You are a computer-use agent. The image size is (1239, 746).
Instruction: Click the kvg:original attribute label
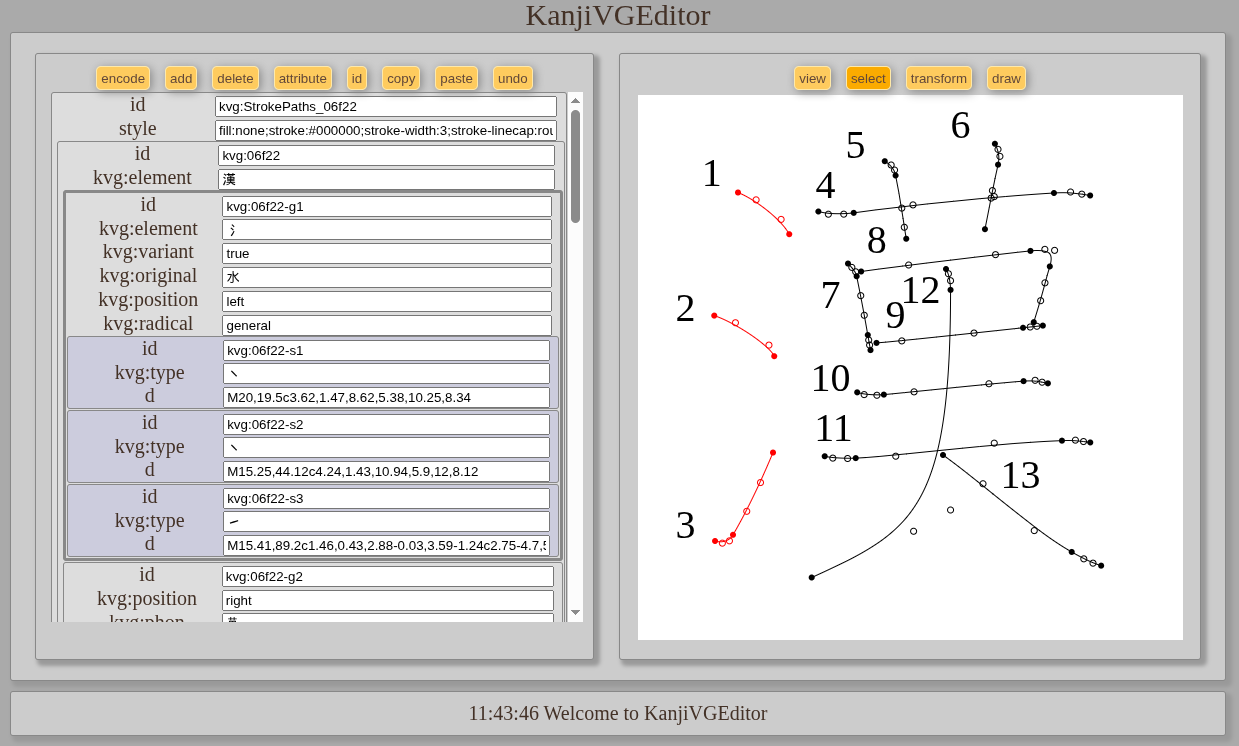148,276
